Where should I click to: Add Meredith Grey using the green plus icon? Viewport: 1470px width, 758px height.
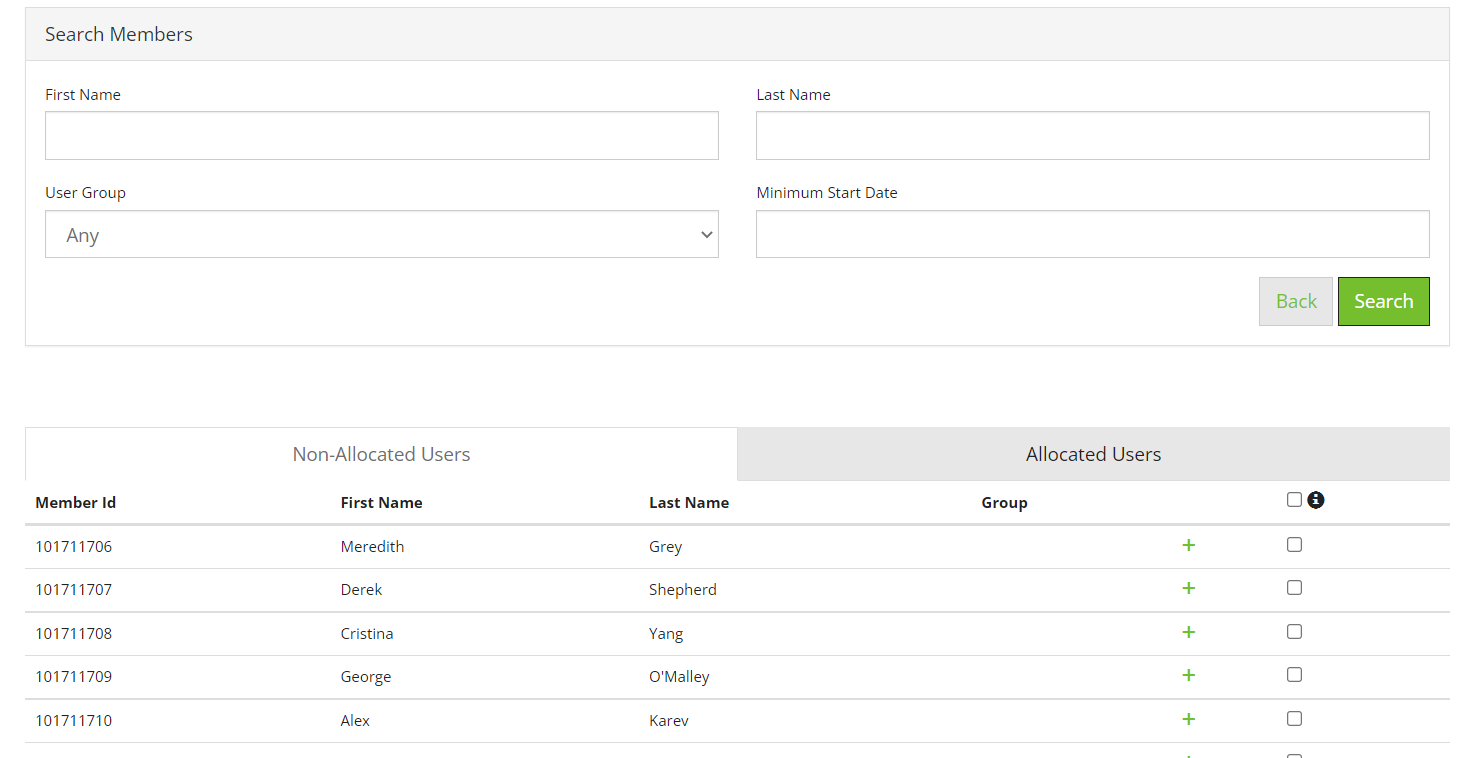pyautogui.click(x=1188, y=545)
